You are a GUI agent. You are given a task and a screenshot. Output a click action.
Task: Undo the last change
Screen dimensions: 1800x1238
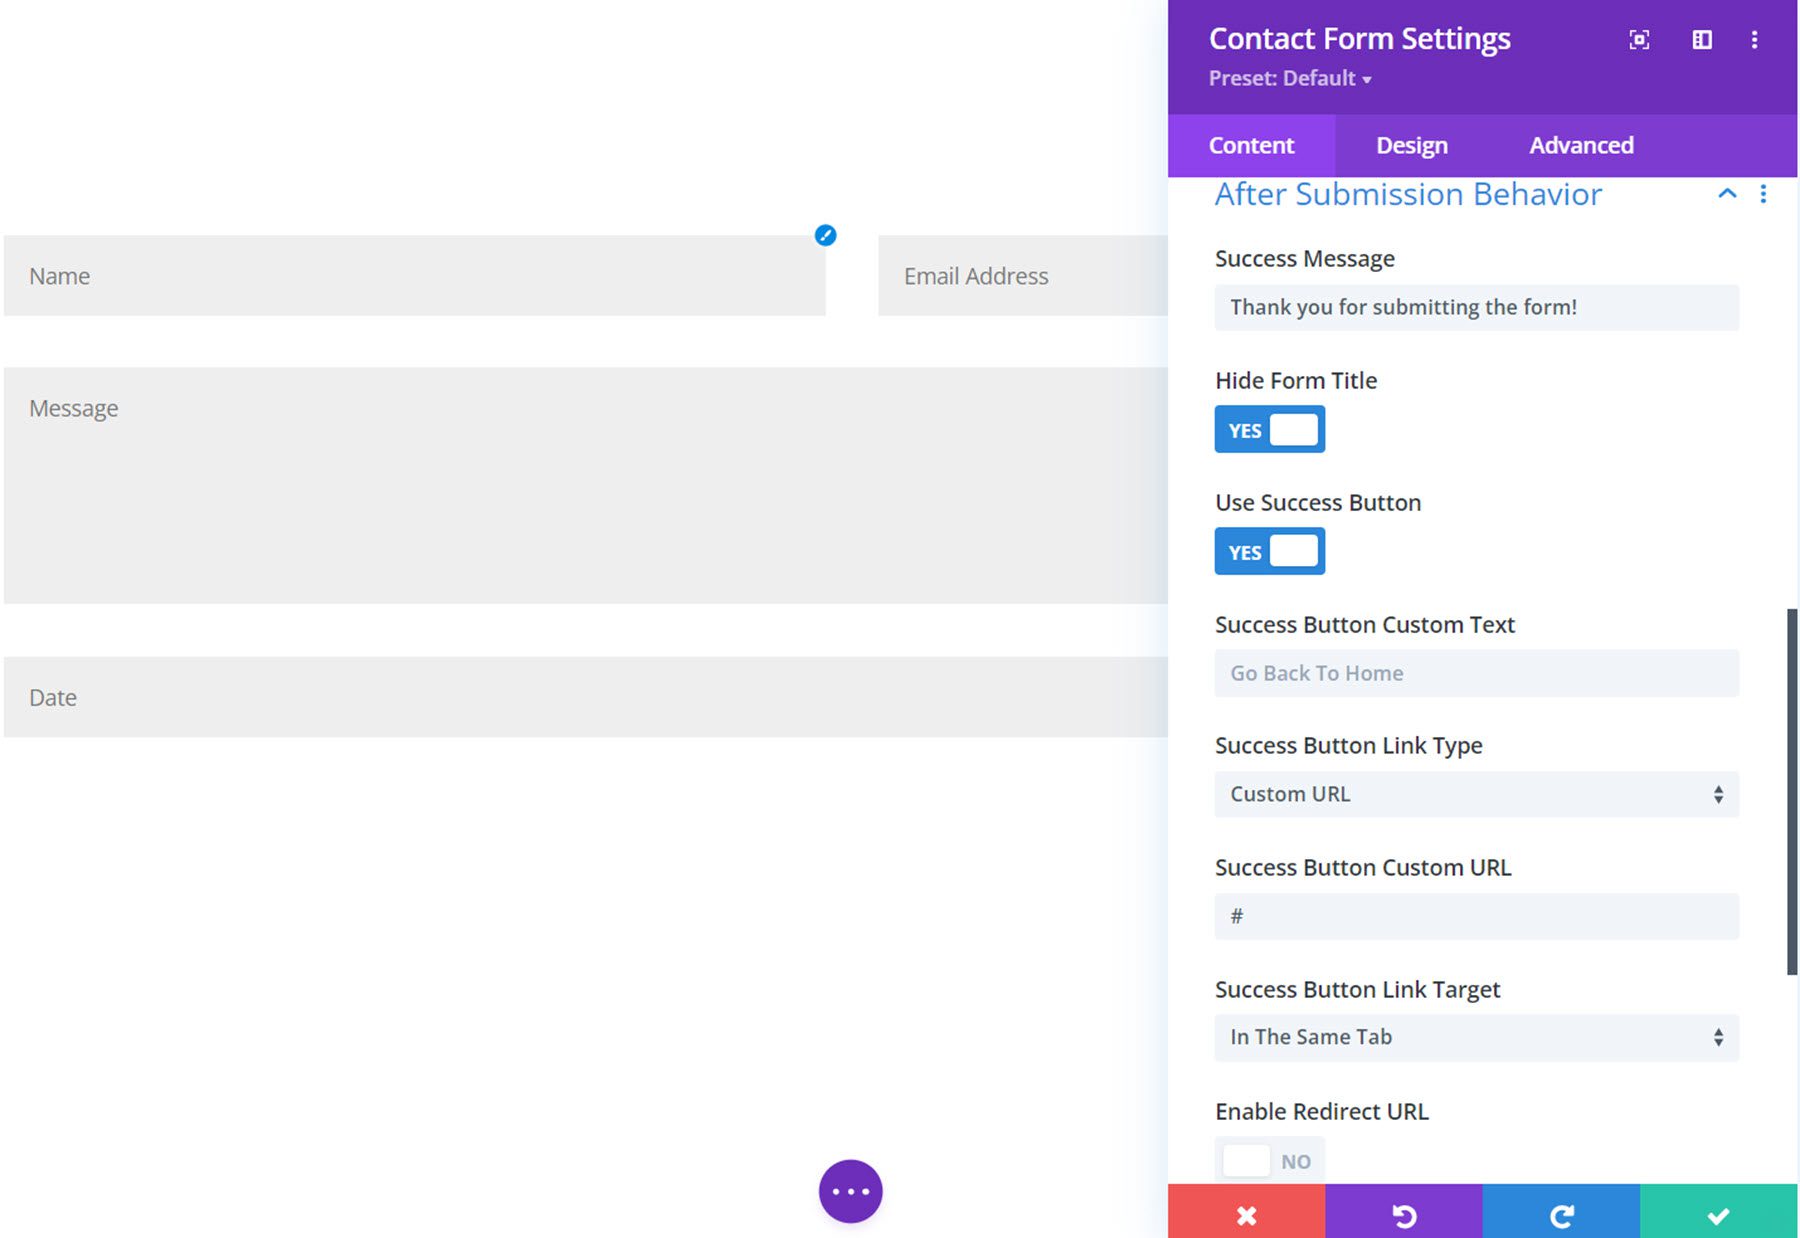(x=1404, y=1214)
